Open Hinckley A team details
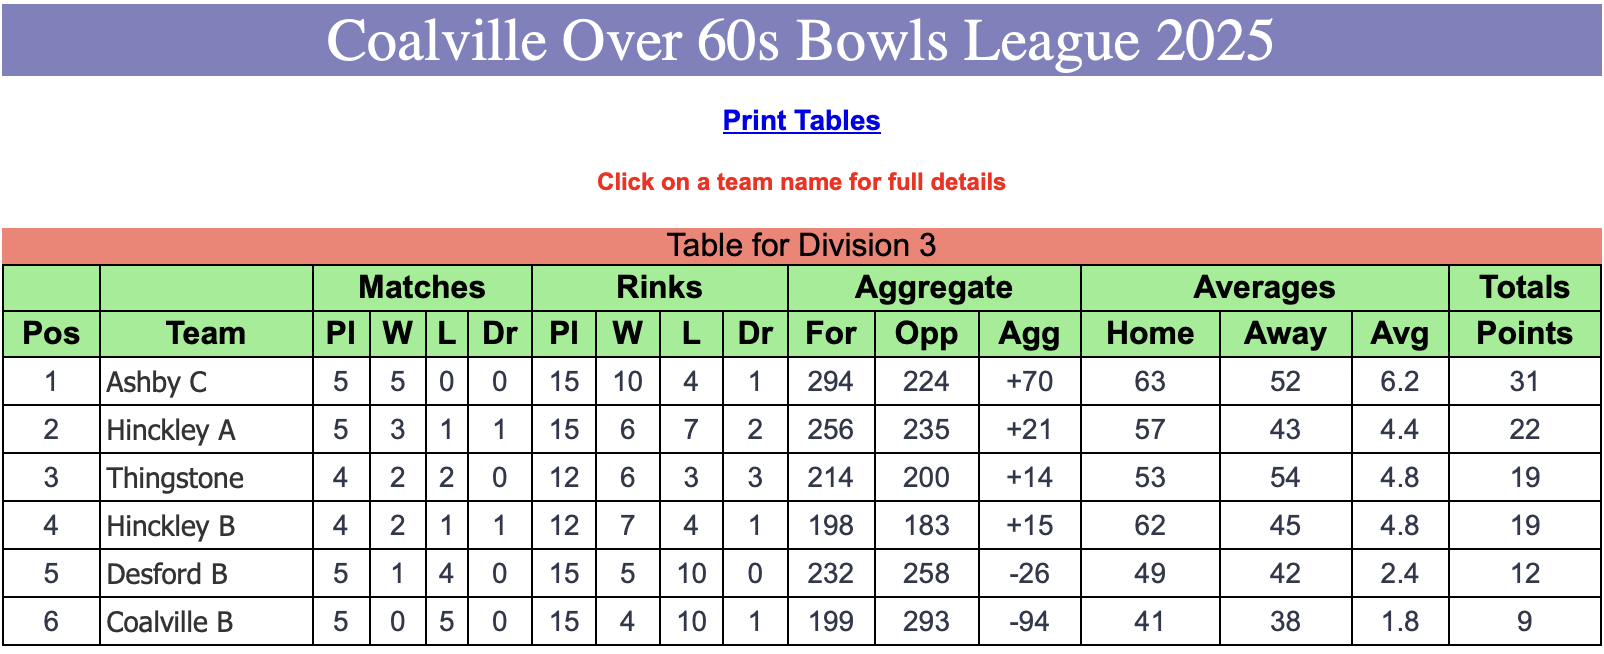Image resolution: width=1604 pixels, height=654 pixels. [x=171, y=430]
